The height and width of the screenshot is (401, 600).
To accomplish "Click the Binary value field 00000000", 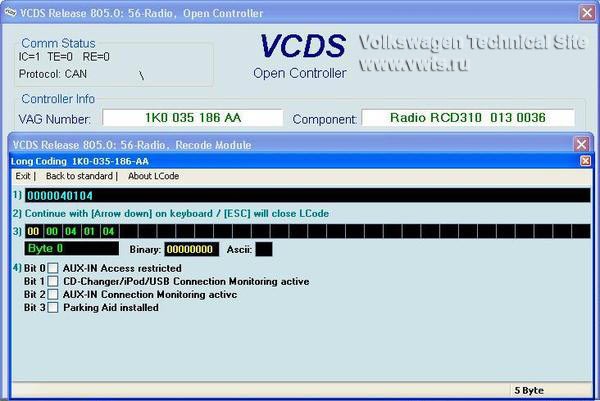I will pyautogui.click(x=192, y=249).
